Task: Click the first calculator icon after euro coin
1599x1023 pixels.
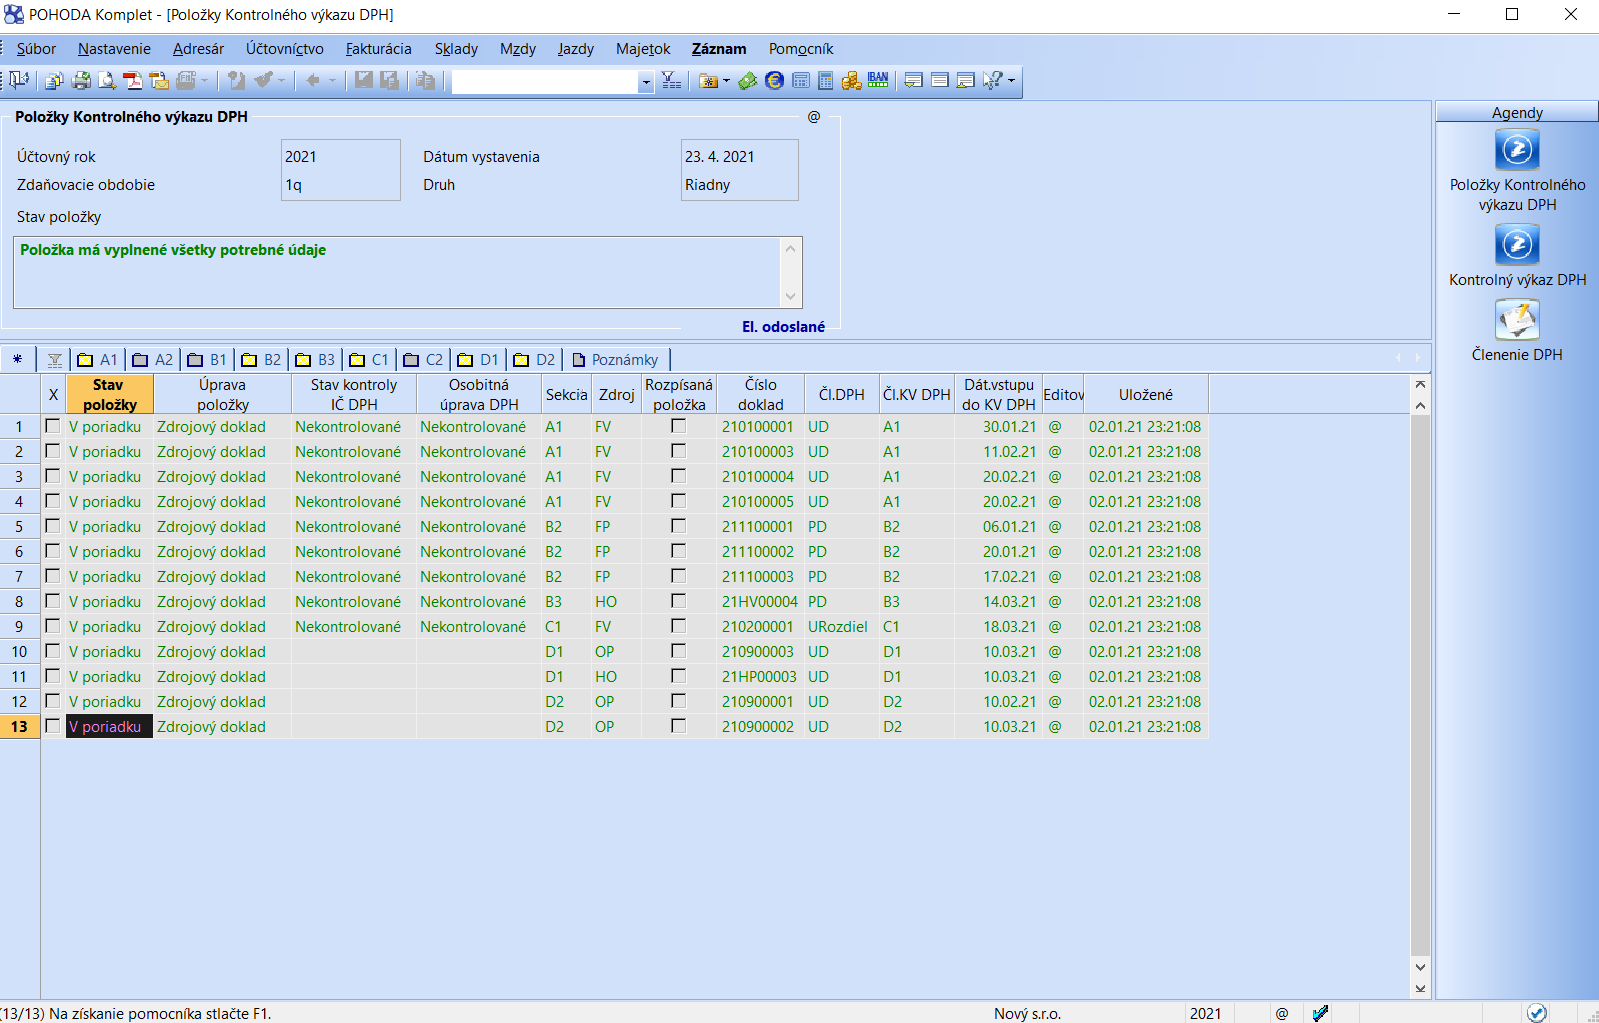Action: [x=800, y=81]
